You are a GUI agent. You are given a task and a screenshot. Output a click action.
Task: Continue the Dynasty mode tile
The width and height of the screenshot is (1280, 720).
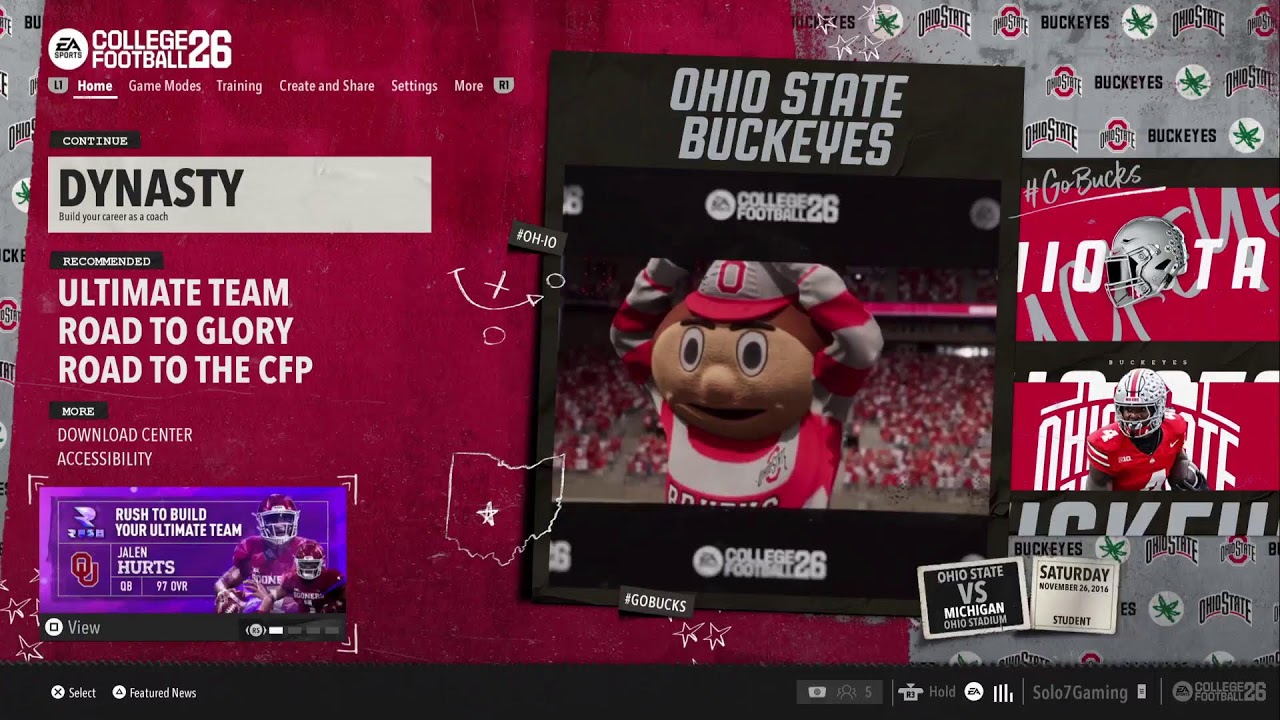tap(239, 194)
